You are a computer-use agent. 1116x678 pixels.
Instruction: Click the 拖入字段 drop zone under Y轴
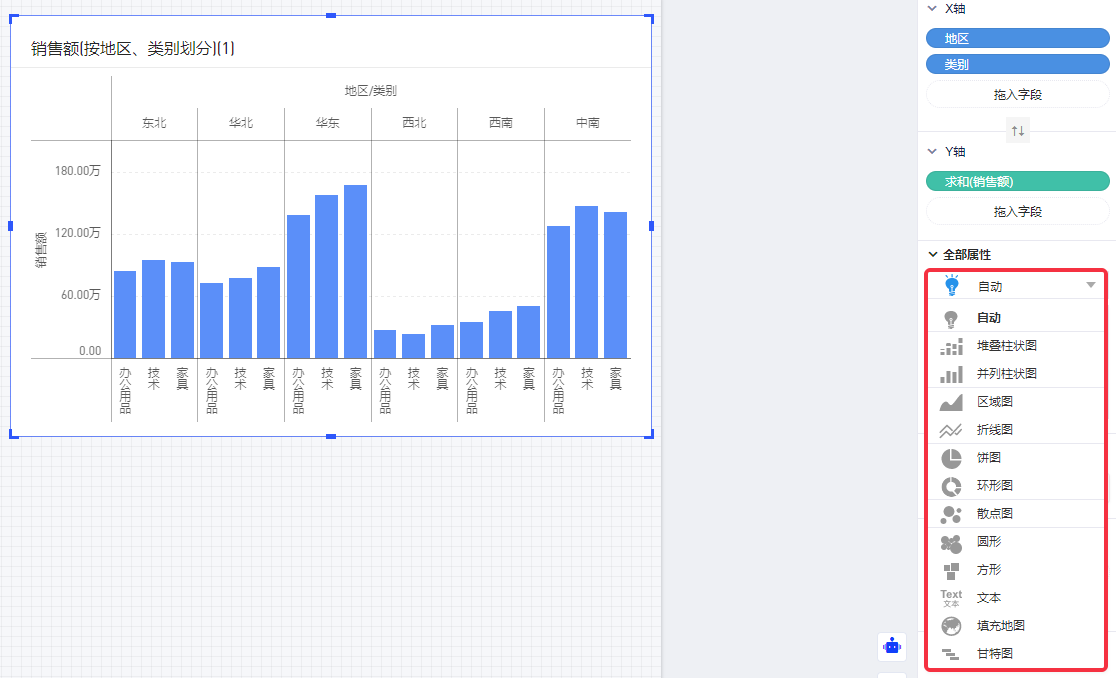point(1017,212)
